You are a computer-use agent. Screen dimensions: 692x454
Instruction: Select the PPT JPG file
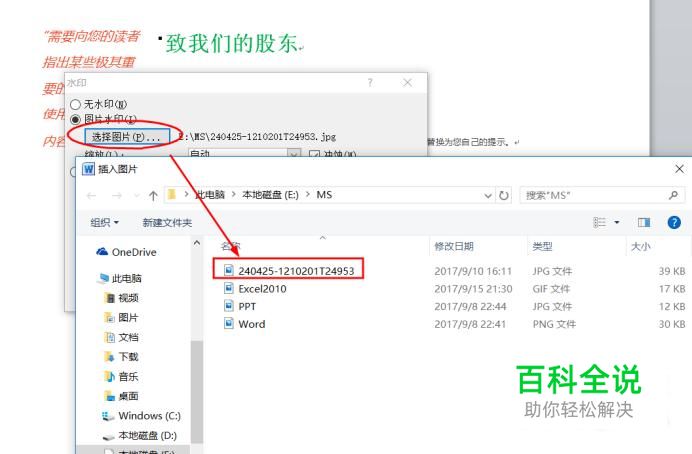(240, 306)
